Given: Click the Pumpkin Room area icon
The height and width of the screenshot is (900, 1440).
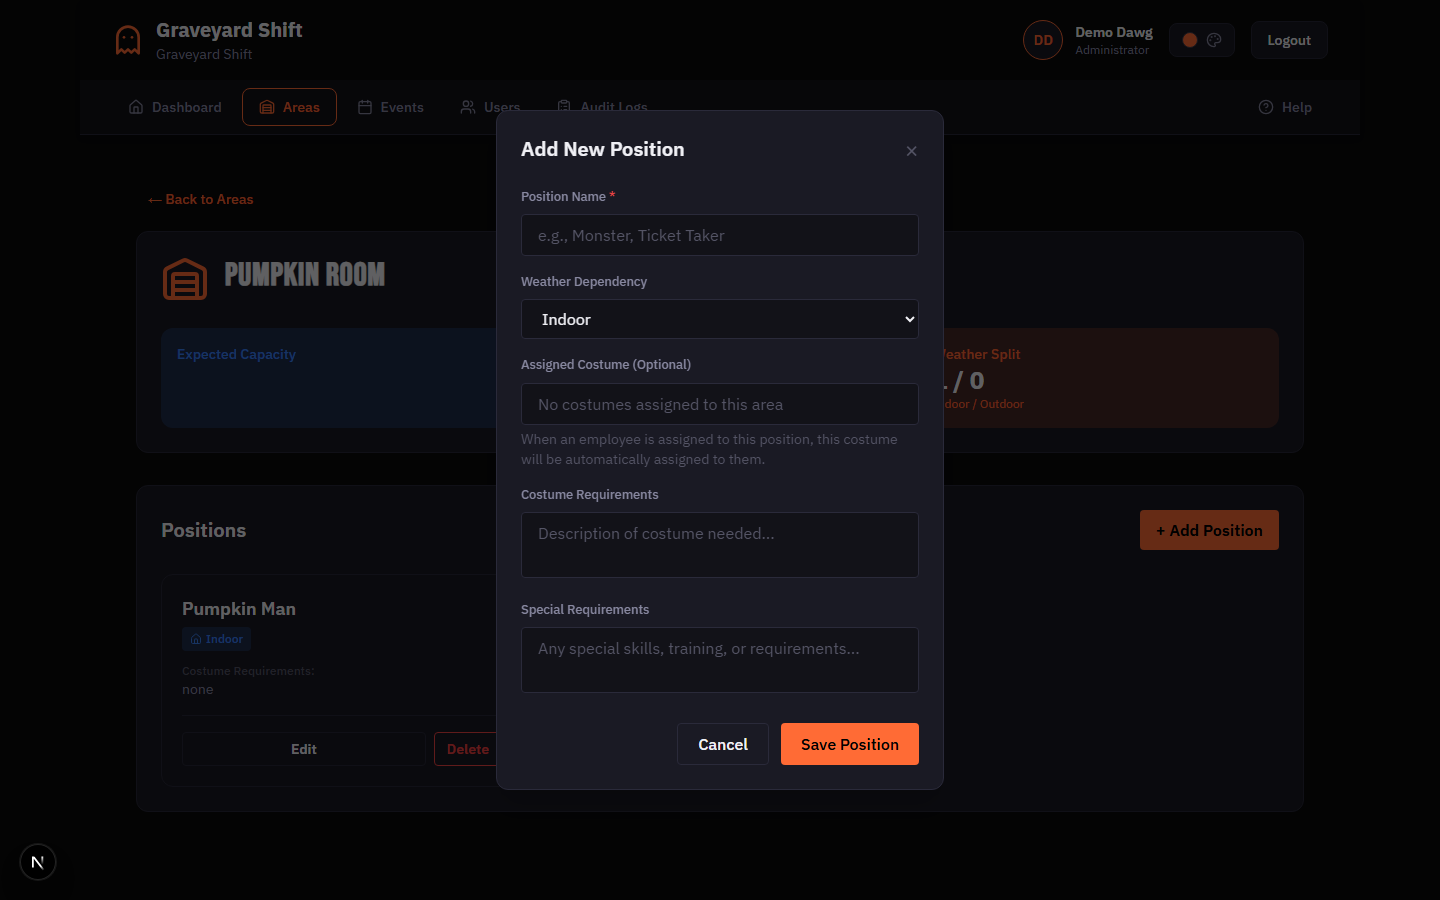Looking at the screenshot, I should pyautogui.click(x=185, y=279).
